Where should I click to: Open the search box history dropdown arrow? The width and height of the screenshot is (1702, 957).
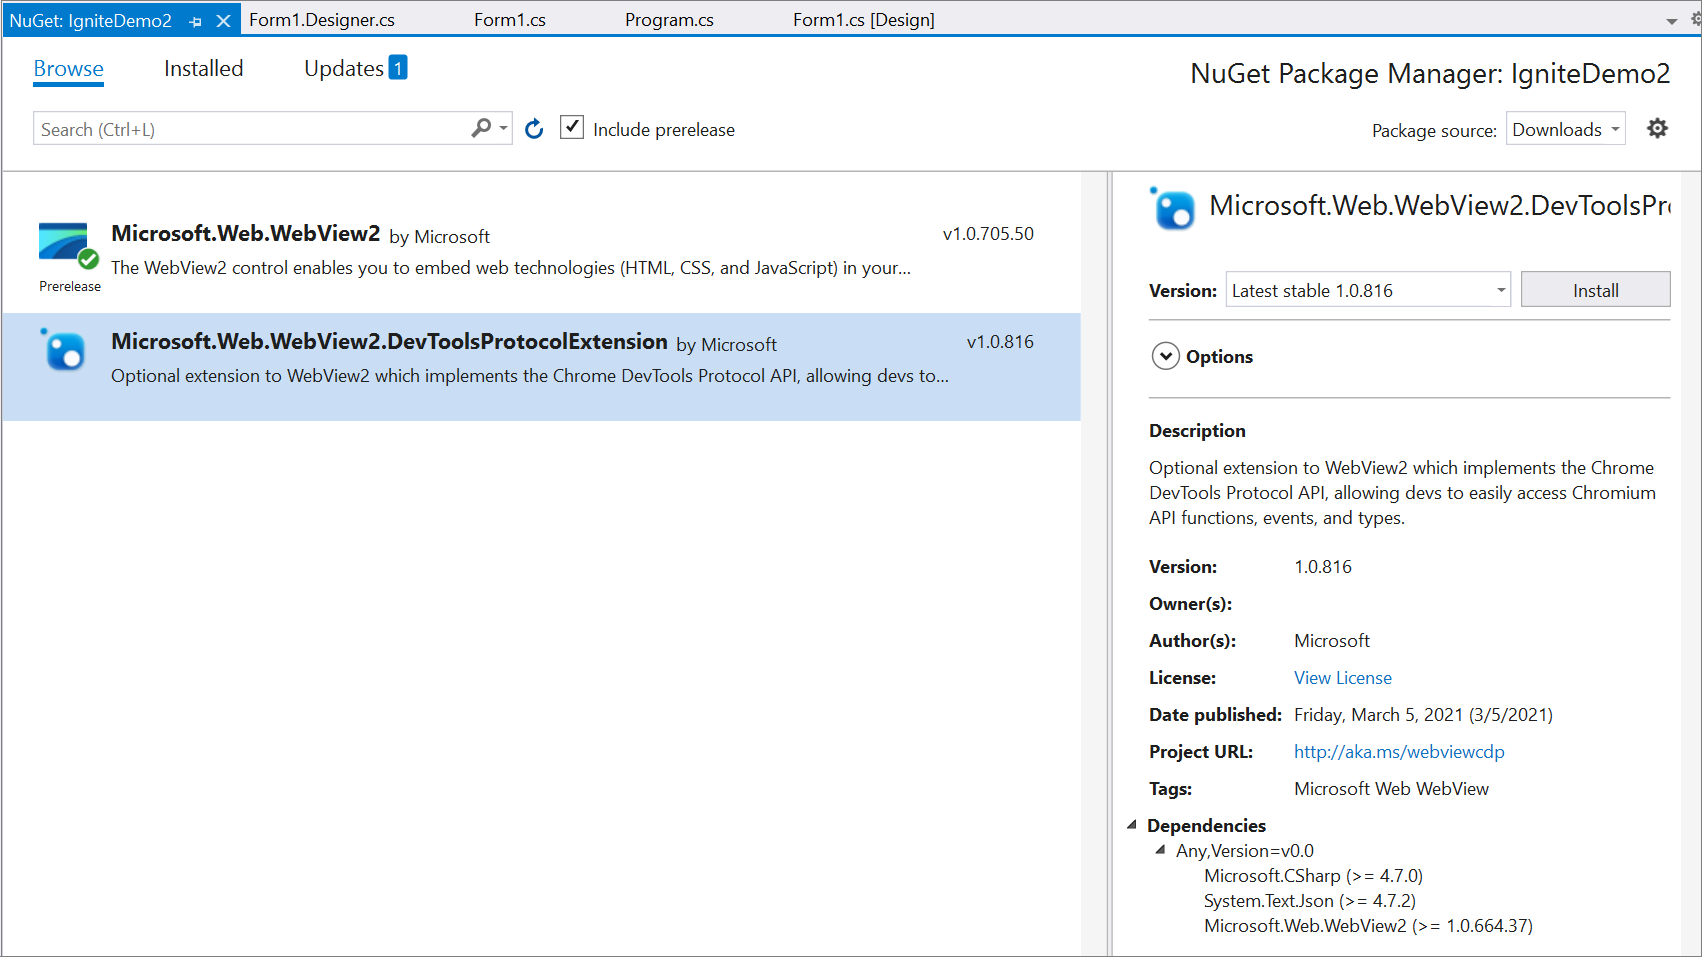[503, 128]
